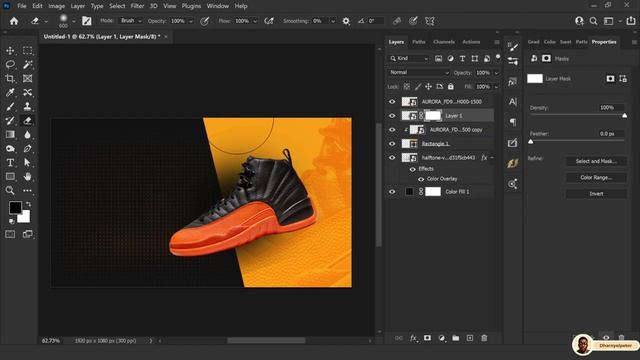Select the Brush tool in toolbox
Image resolution: width=640 pixels, height=360 pixels.
[x=10, y=107]
